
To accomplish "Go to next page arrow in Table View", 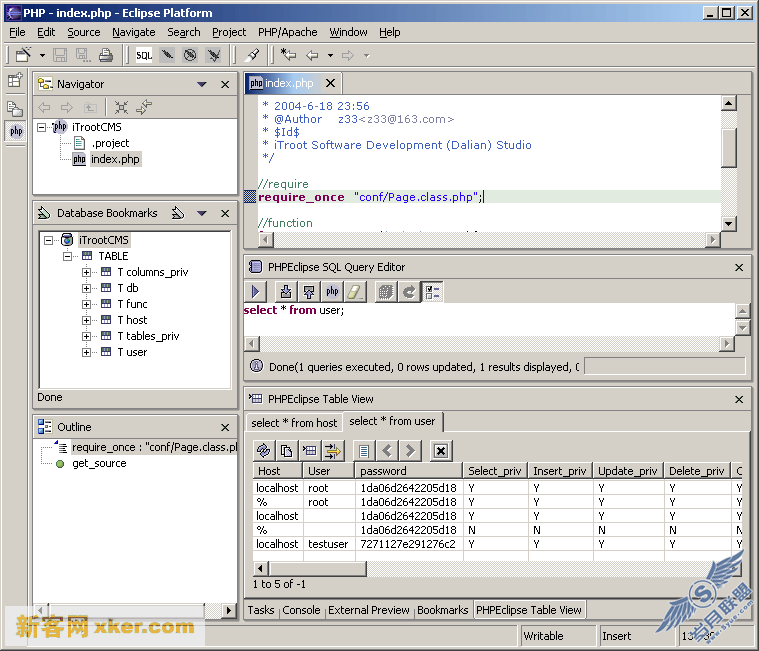I will pos(410,451).
